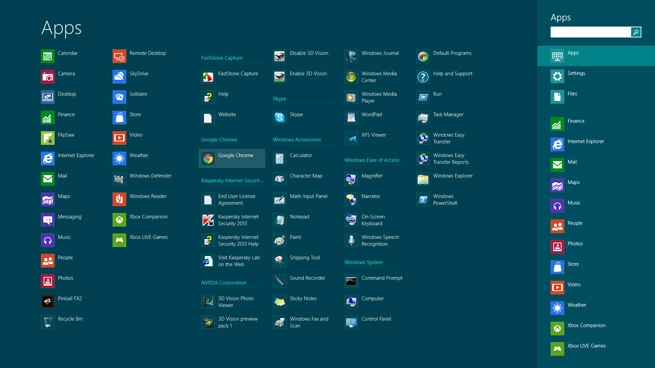655x368 pixels.
Task: Launch Internet Explorer from the apps list
Action: [48, 158]
